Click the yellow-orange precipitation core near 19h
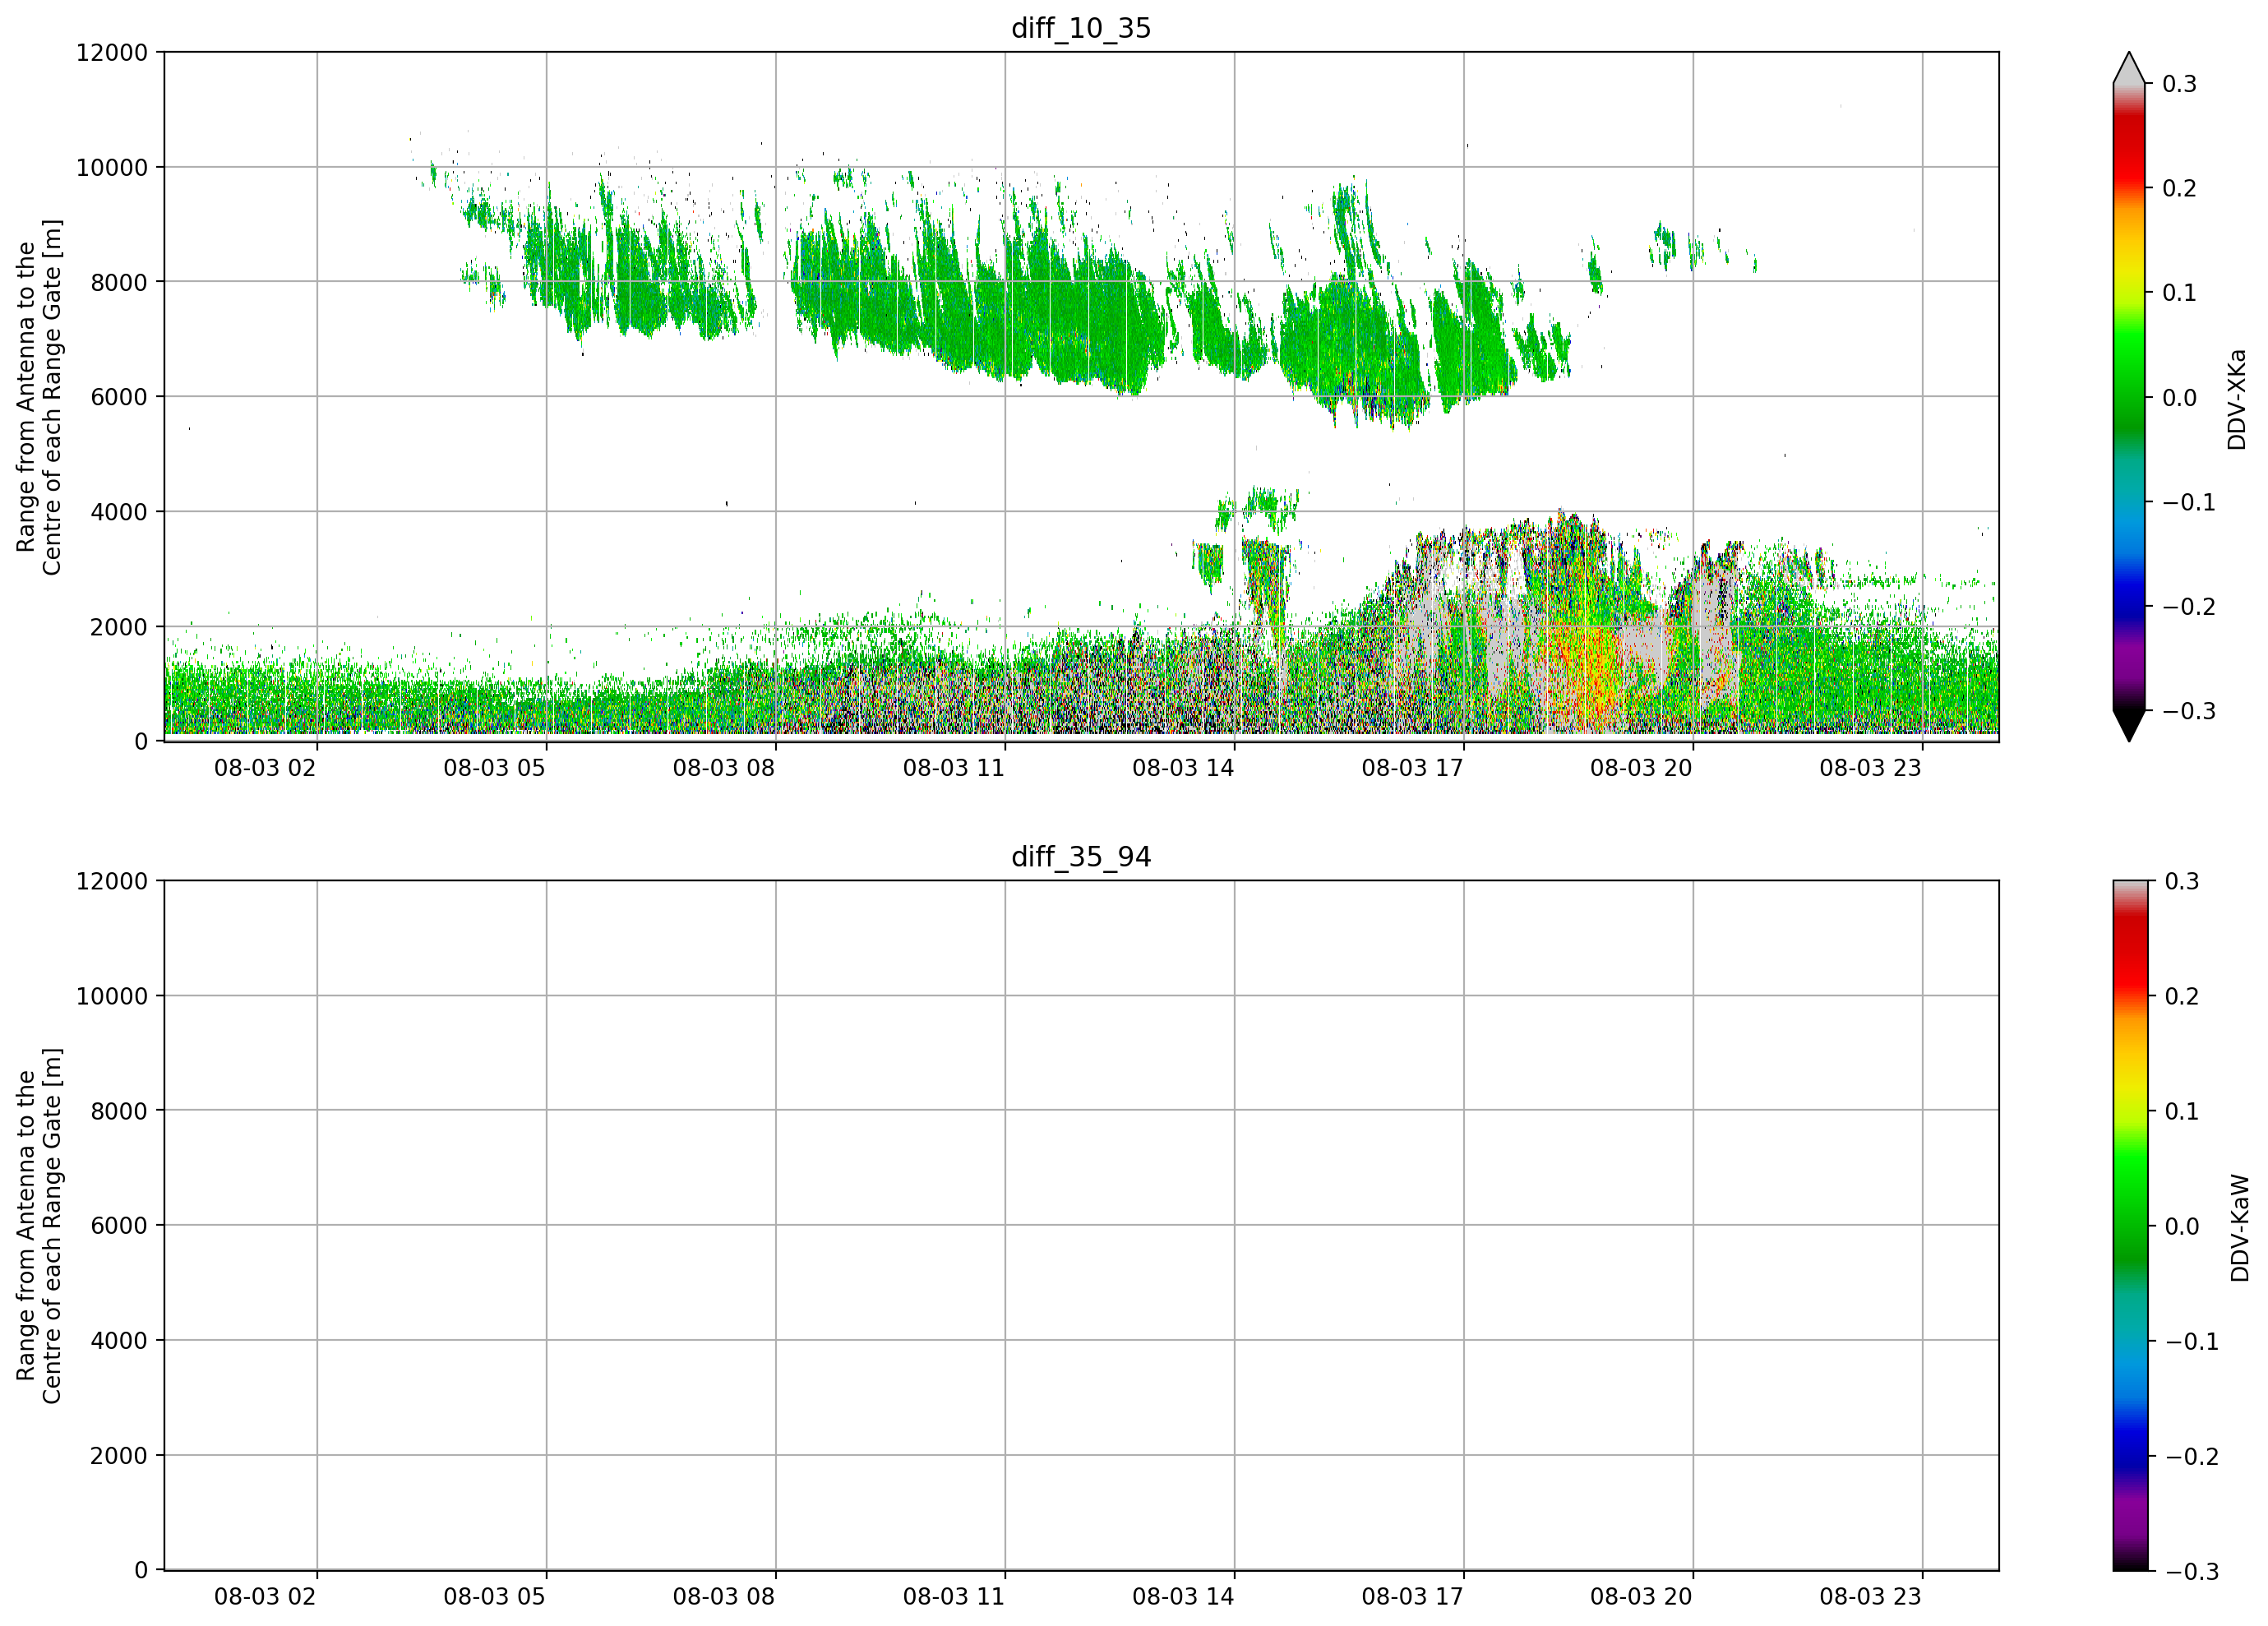The height and width of the screenshot is (1626, 2268). point(1590,665)
